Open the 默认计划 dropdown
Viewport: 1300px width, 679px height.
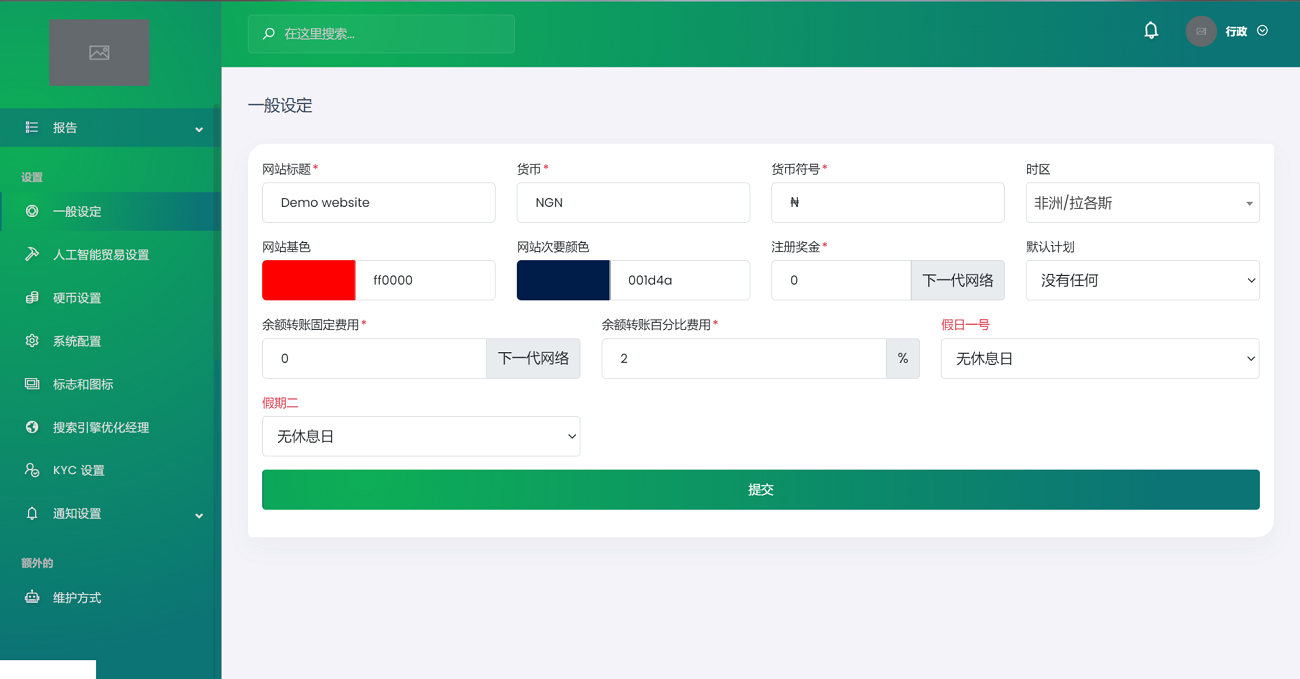click(1142, 281)
